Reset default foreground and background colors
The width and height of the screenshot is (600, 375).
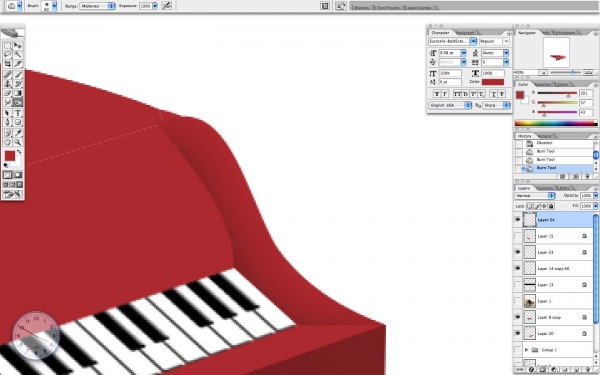[6, 165]
